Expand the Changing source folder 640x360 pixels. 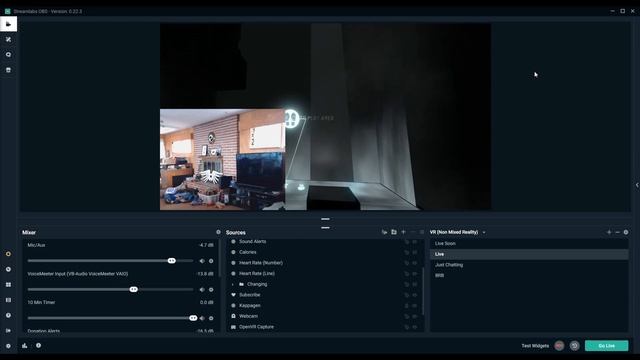coord(233,284)
